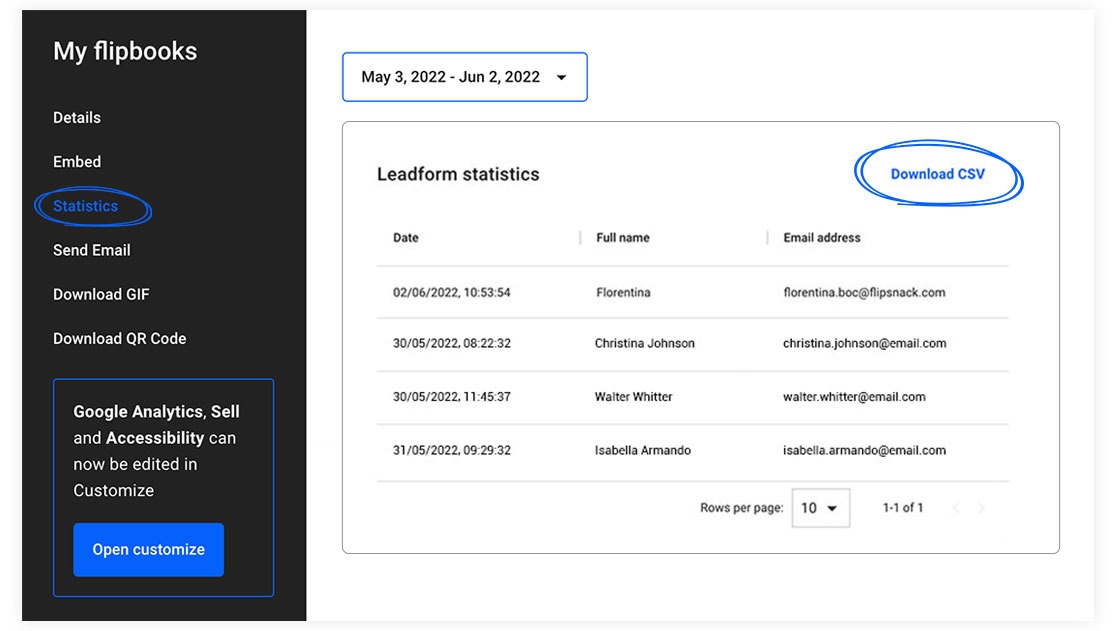This screenshot has height=631, width=1117.
Task: Choose Download QR Code in sidebar
Action: coord(120,338)
